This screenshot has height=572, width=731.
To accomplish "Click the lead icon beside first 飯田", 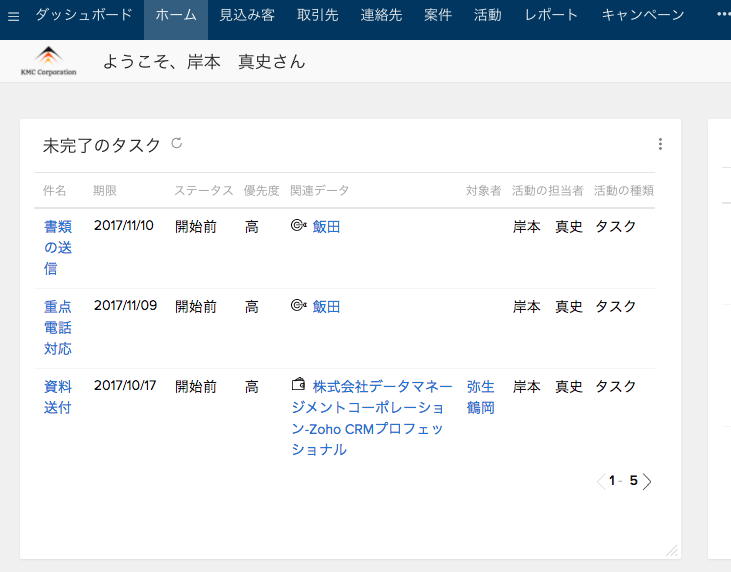I will 298,226.
